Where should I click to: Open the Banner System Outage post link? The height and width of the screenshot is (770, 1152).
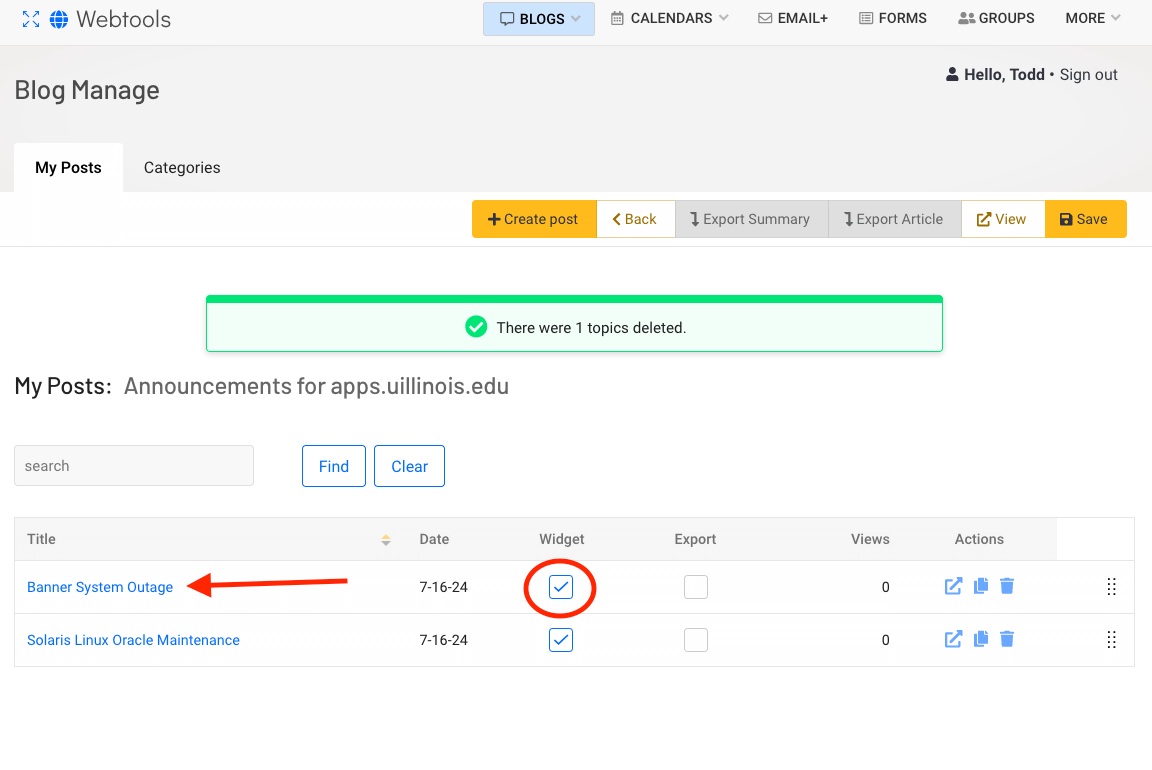(100, 587)
